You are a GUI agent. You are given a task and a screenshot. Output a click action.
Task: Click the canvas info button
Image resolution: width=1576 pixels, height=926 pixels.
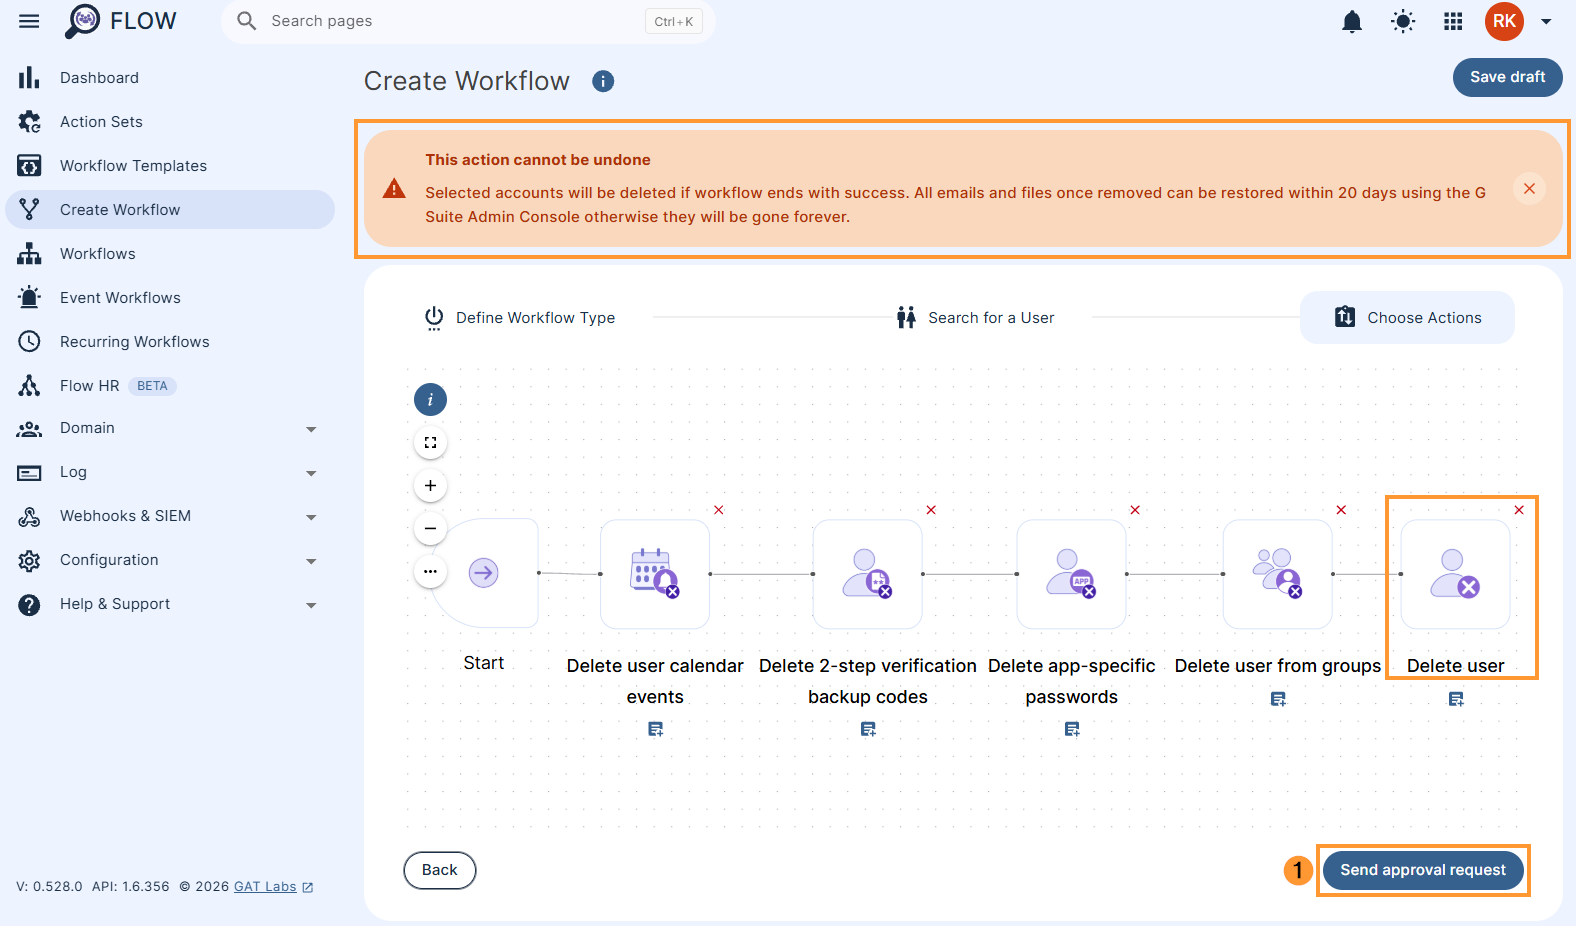point(430,400)
